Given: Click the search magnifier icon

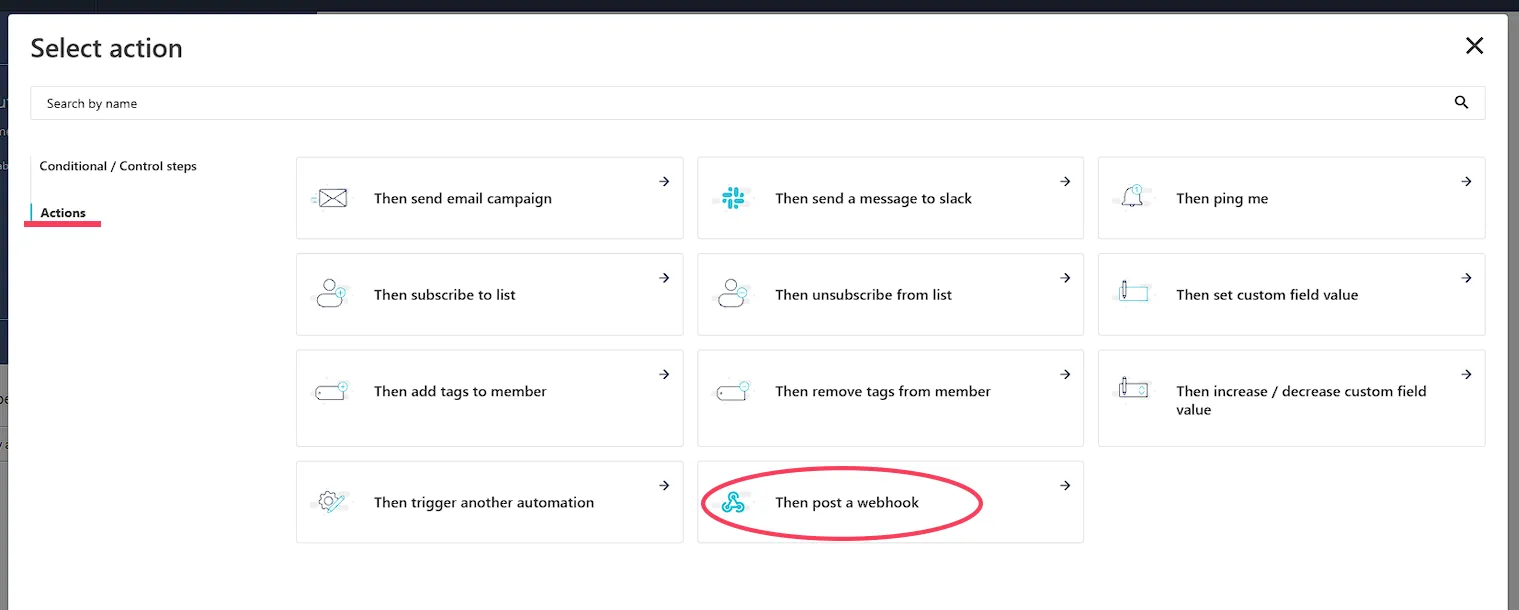Looking at the screenshot, I should [1461, 102].
